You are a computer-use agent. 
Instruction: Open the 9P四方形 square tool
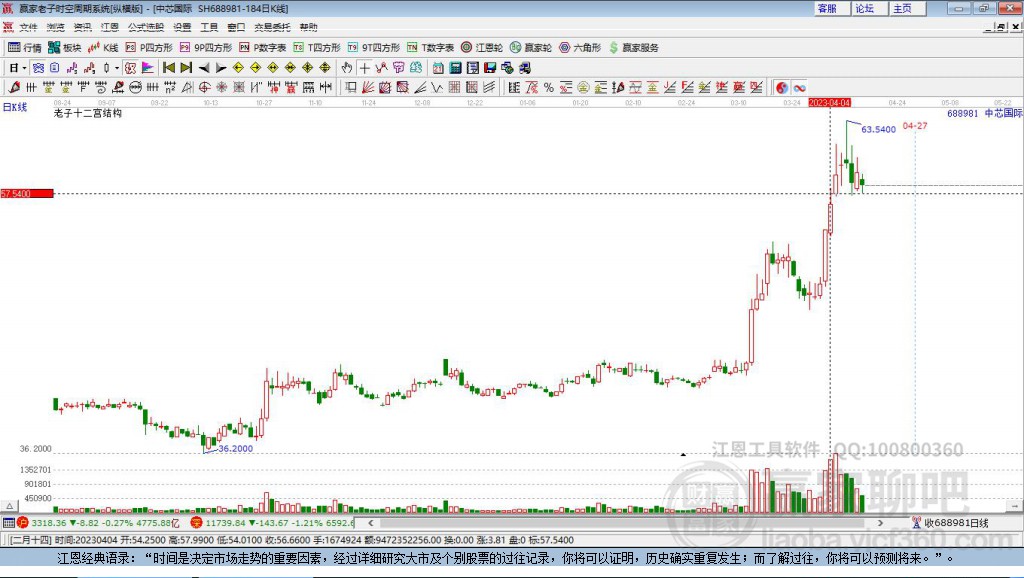(x=206, y=48)
